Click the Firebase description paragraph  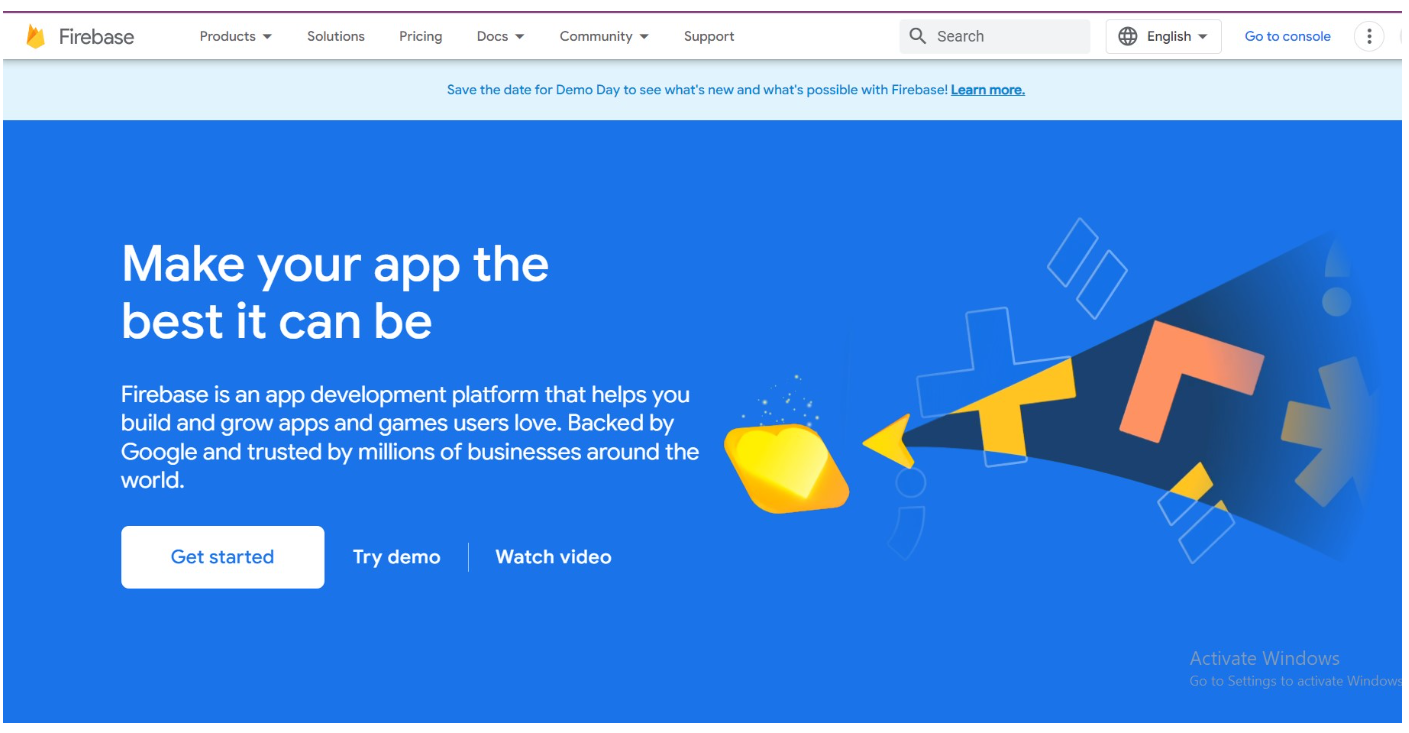(x=410, y=437)
